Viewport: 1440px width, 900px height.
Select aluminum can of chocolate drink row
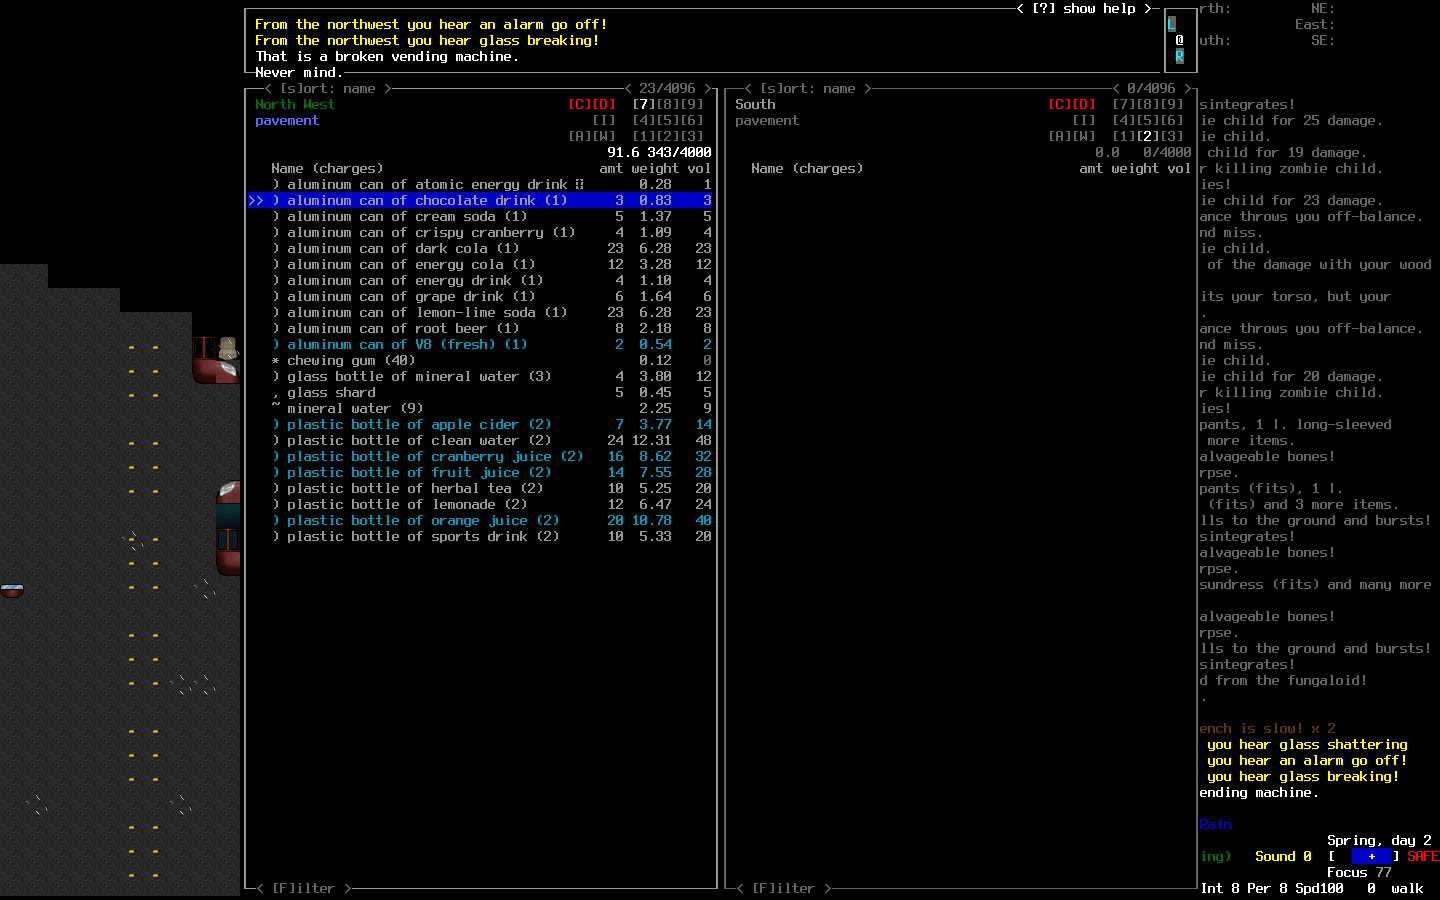pyautogui.click(x=480, y=200)
